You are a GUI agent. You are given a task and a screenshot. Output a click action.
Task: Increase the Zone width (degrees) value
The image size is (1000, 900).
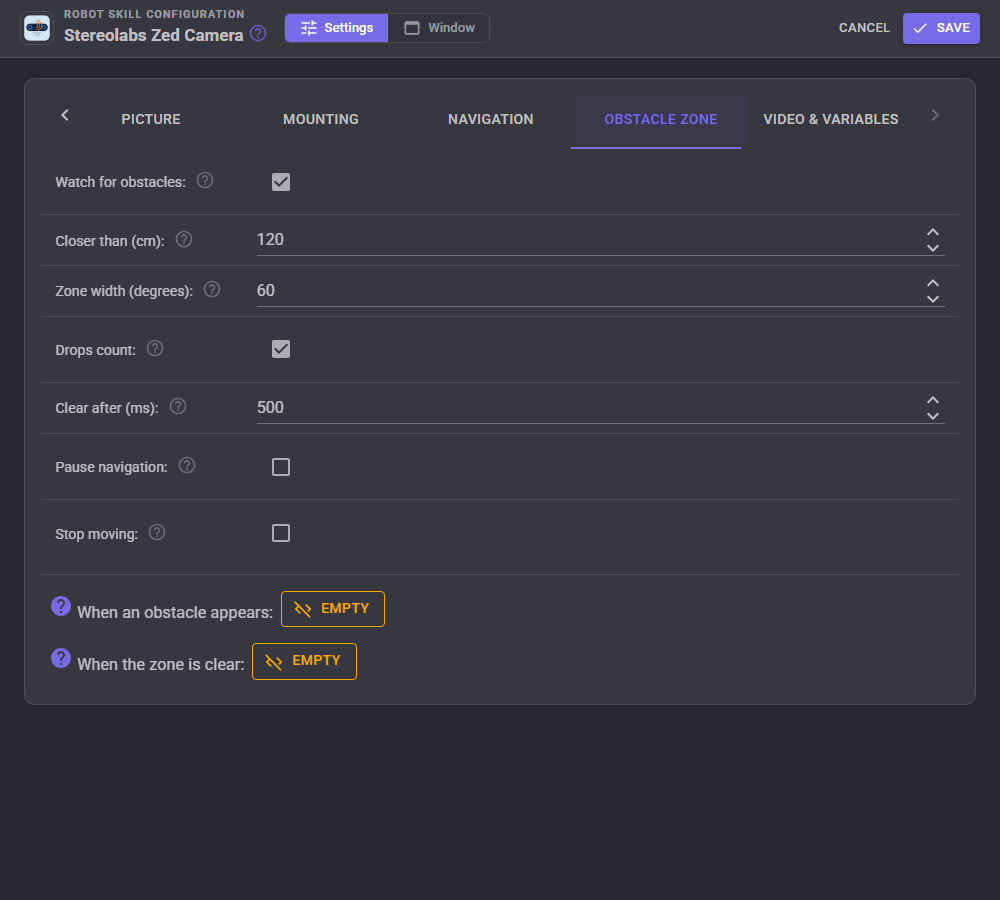(933, 284)
